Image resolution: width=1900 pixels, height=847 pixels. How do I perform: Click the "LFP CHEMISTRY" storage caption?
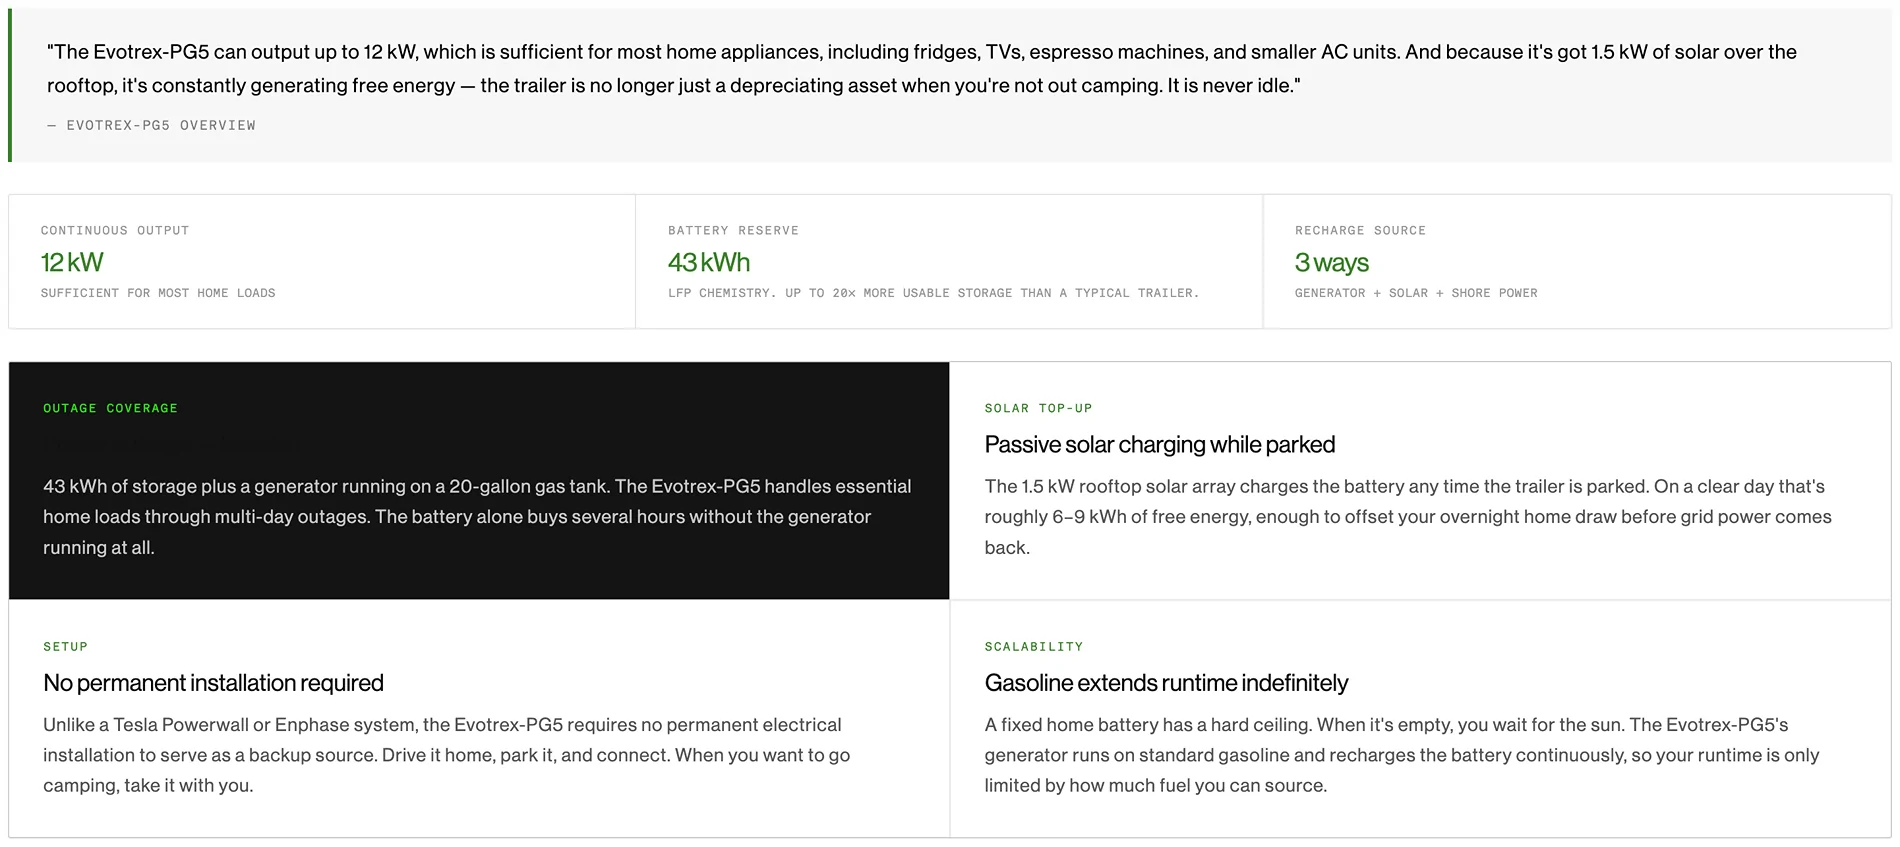click(x=933, y=293)
